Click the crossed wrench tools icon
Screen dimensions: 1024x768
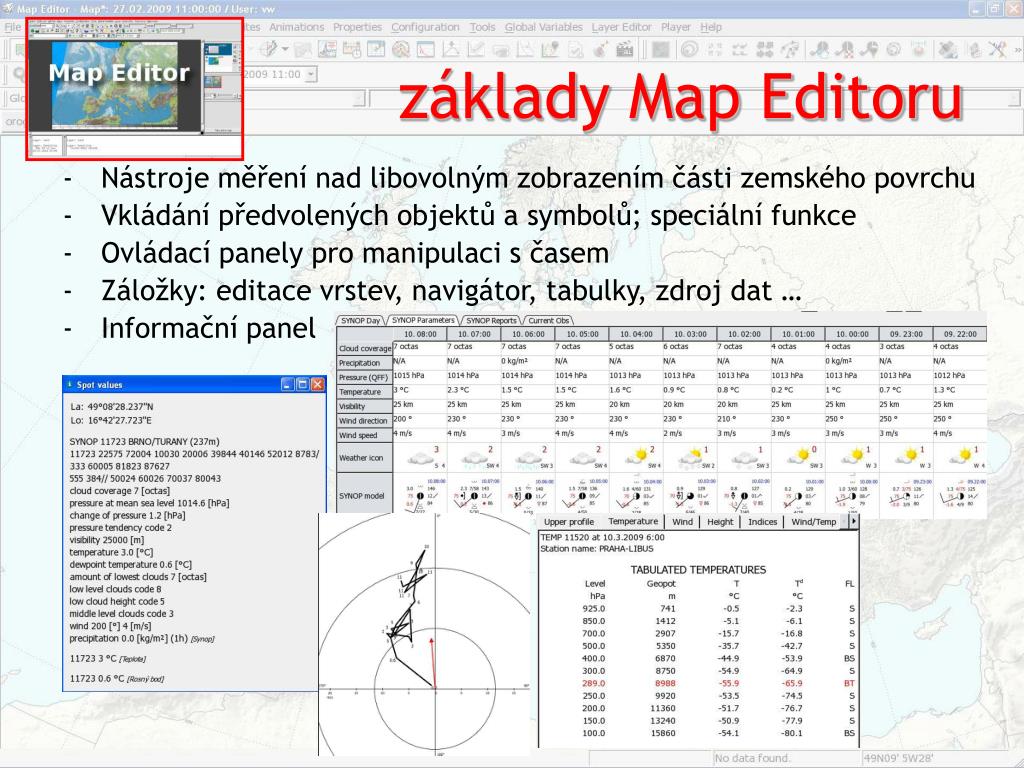pos(997,50)
